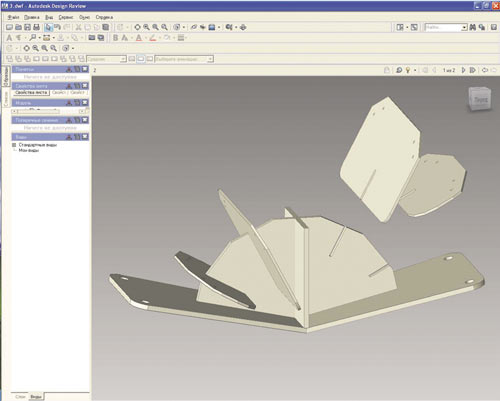Close the Поперечные сечения panel
This screenshot has height=401, width=500.
[x=85, y=120]
